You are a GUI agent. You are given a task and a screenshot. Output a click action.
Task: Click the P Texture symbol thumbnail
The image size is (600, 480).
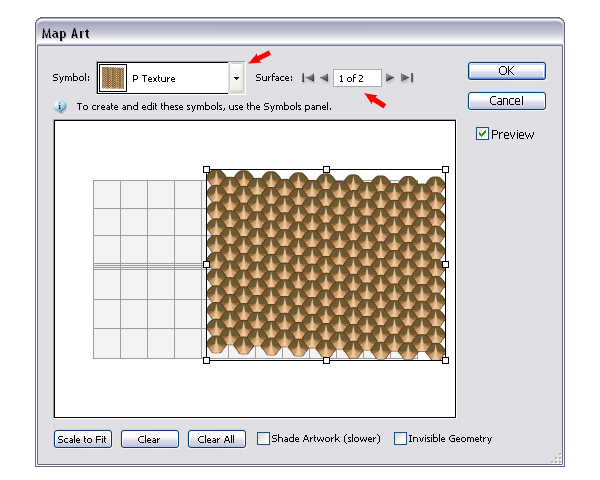[112, 78]
